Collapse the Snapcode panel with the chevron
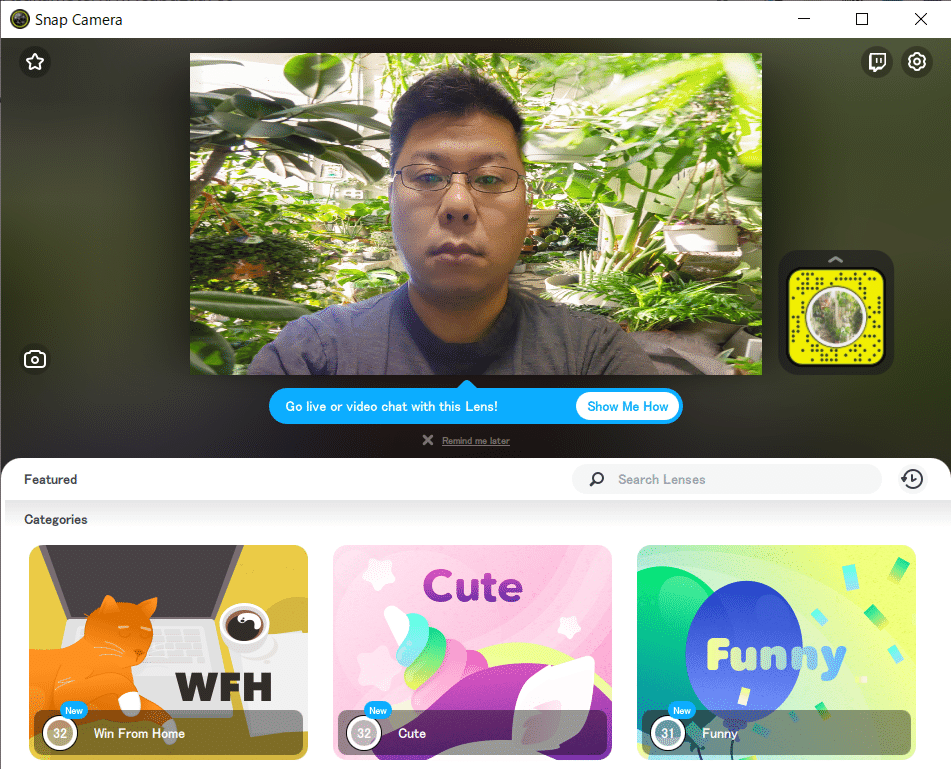 pyautogui.click(x=835, y=260)
